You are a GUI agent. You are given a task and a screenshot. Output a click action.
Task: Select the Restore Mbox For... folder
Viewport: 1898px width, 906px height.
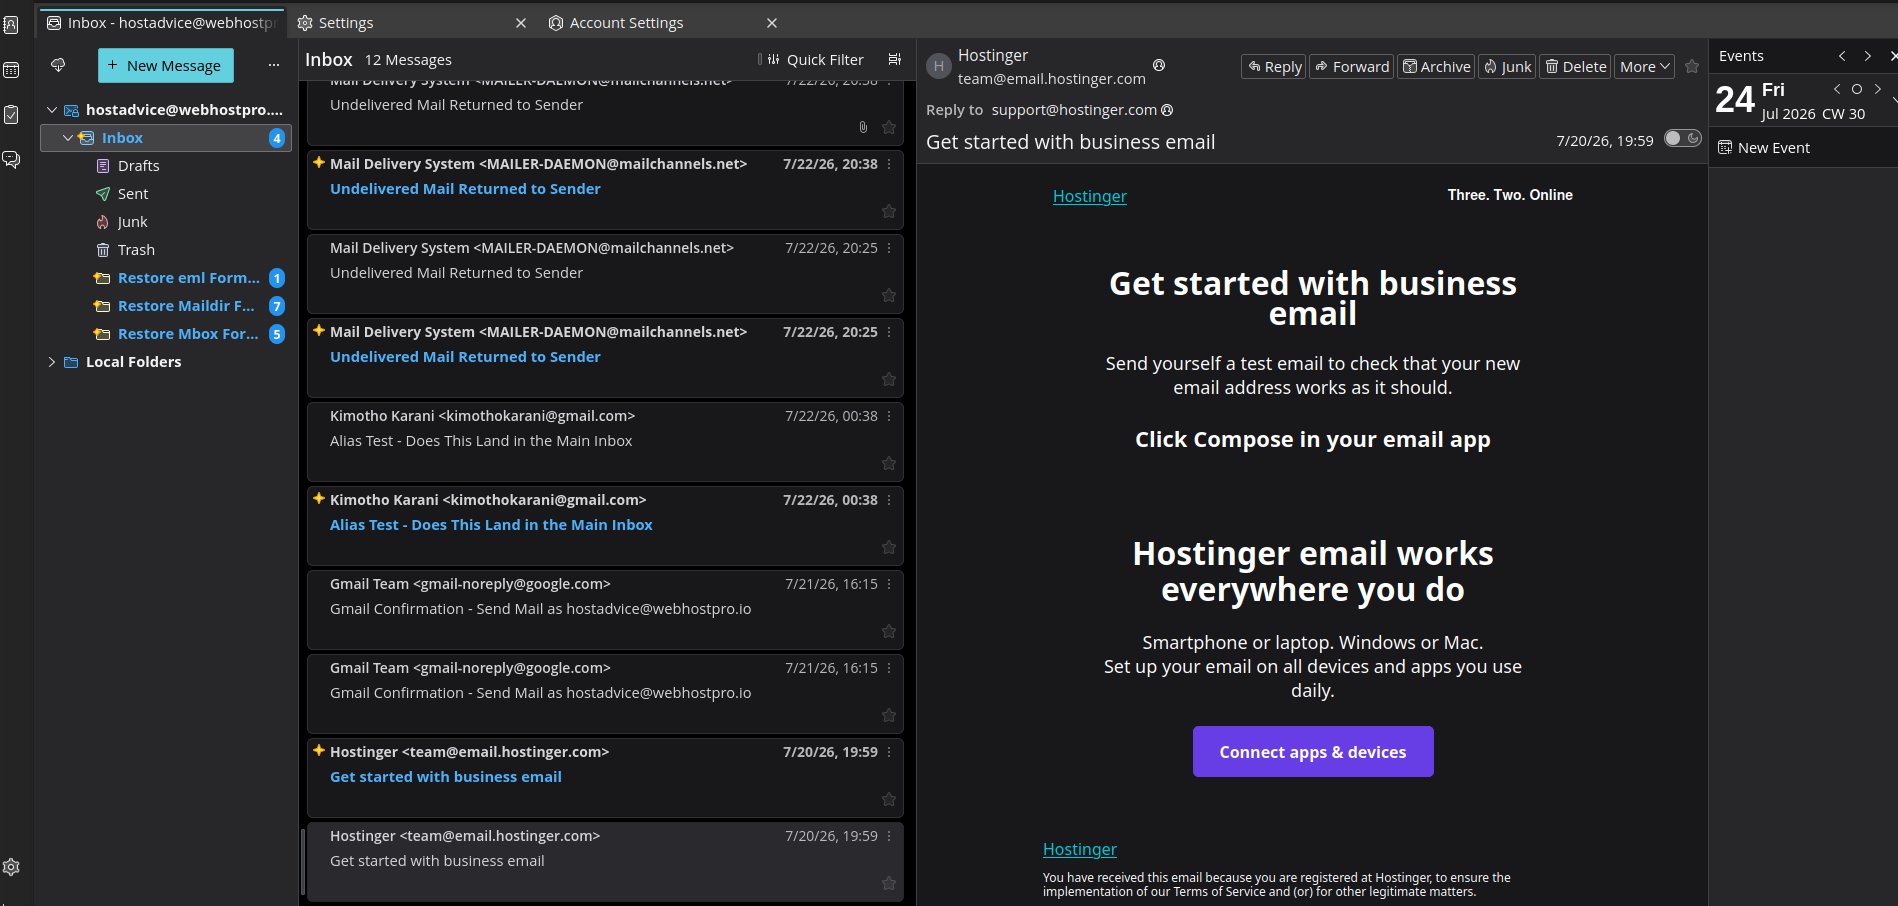(188, 334)
